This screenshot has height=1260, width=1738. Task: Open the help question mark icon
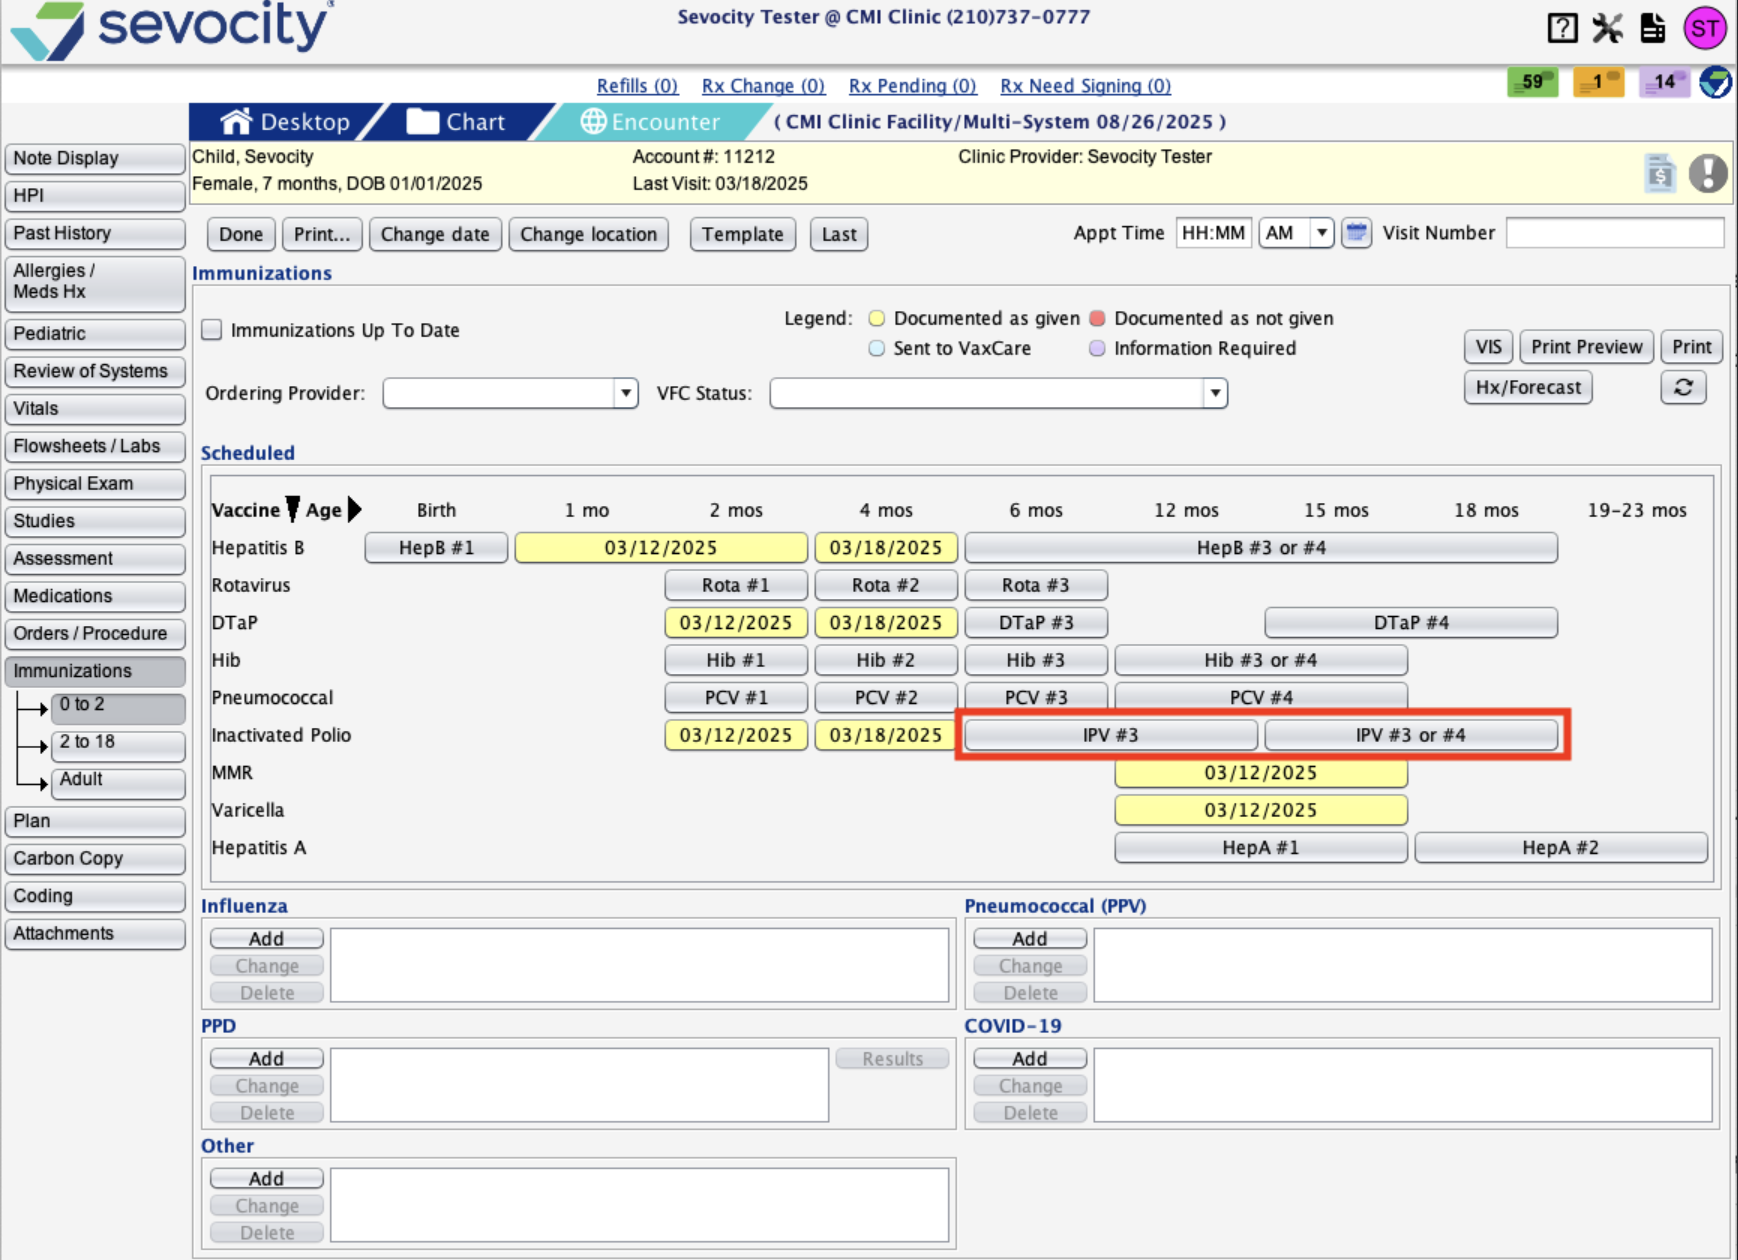(x=1562, y=28)
